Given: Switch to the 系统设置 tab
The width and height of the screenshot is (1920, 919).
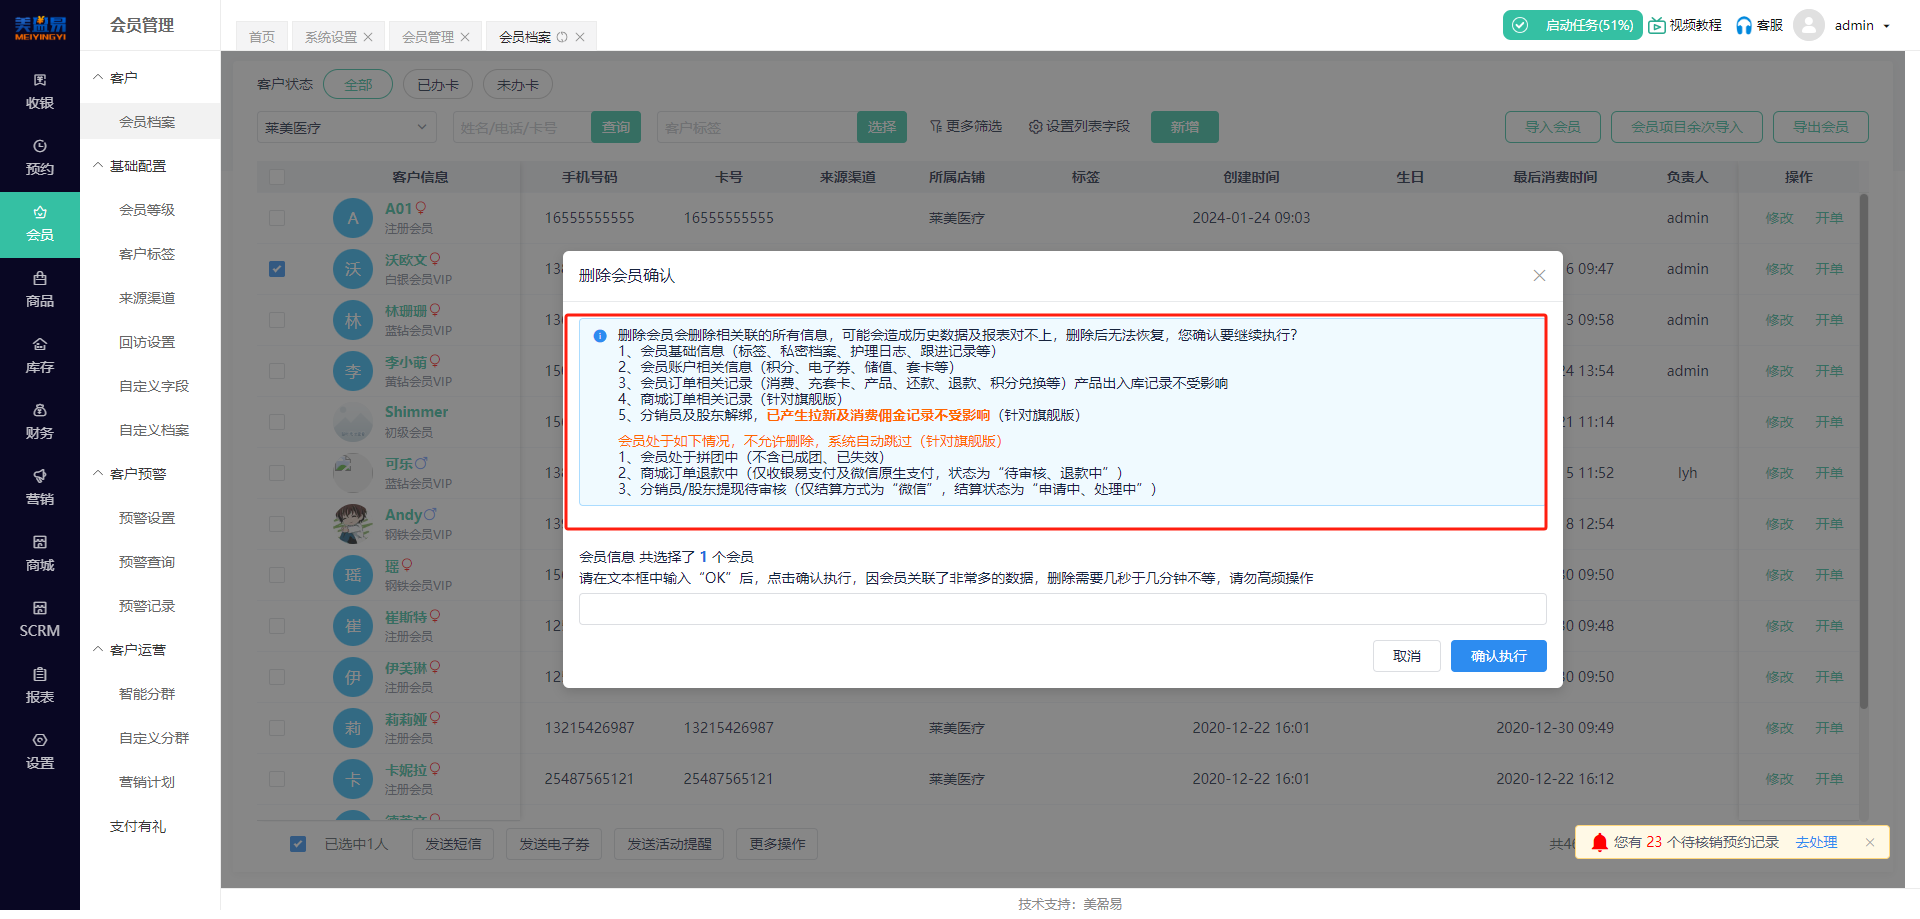Looking at the screenshot, I should click(x=330, y=35).
